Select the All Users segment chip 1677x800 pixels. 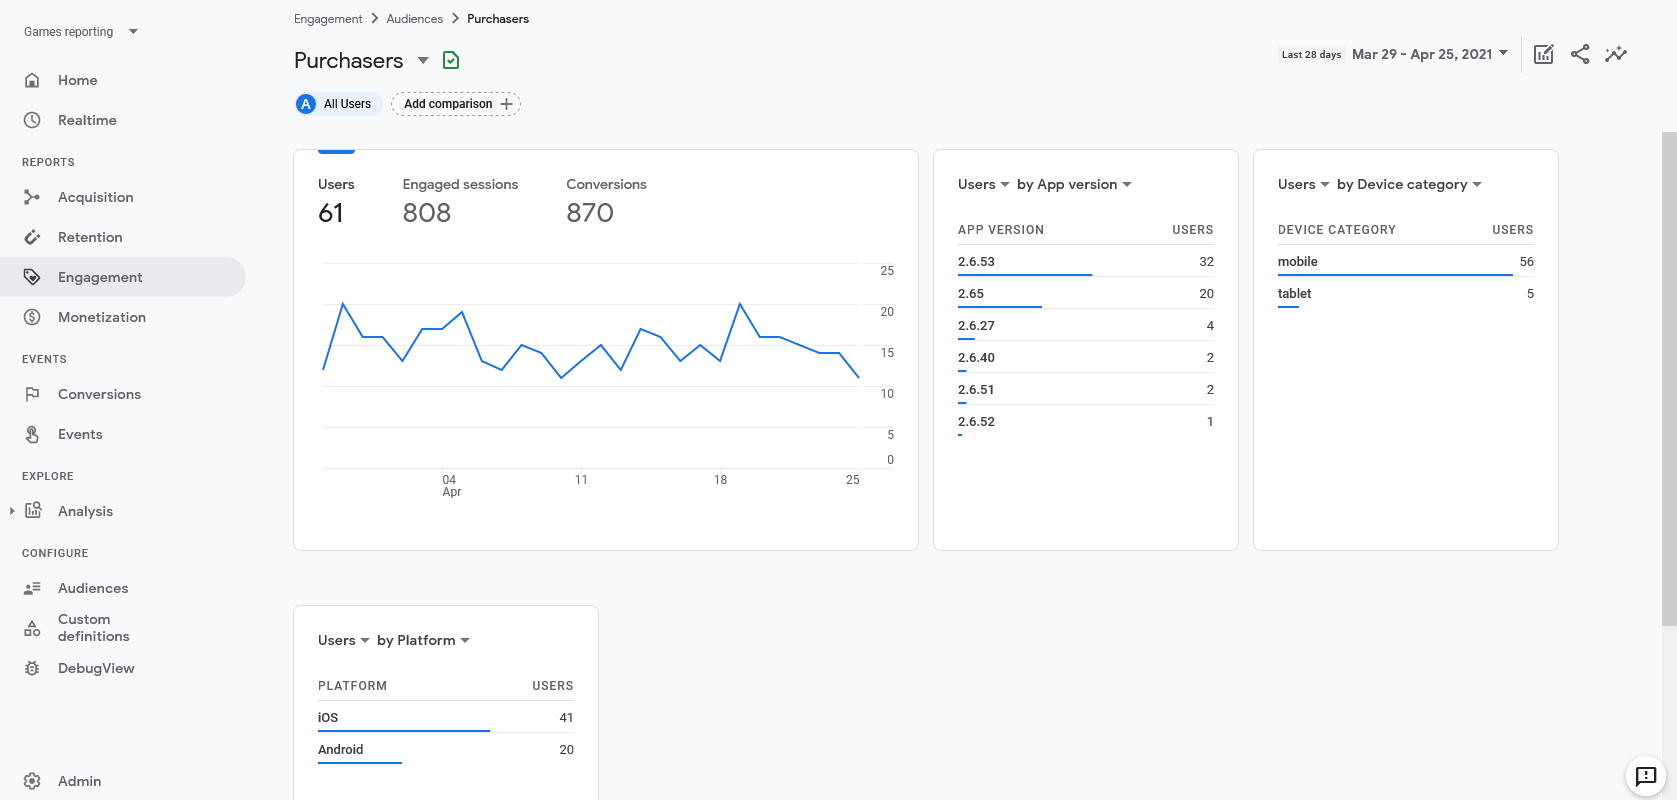click(337, 104)
